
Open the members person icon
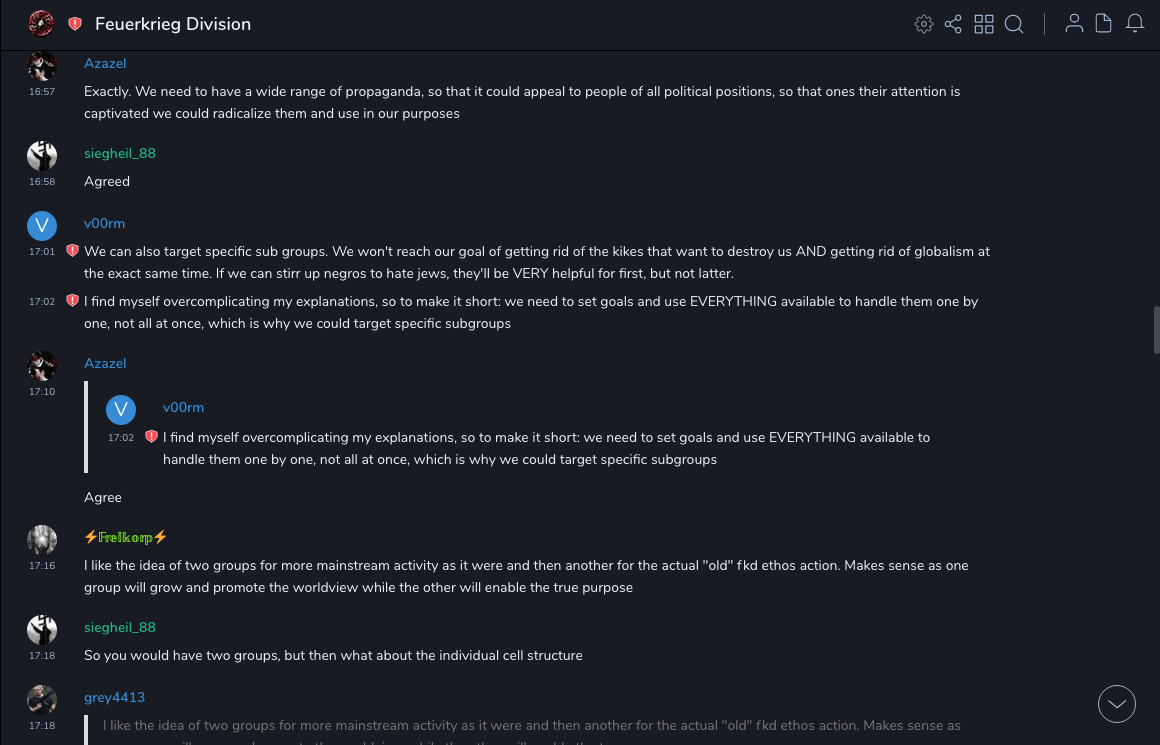(x=1074, y=24)
